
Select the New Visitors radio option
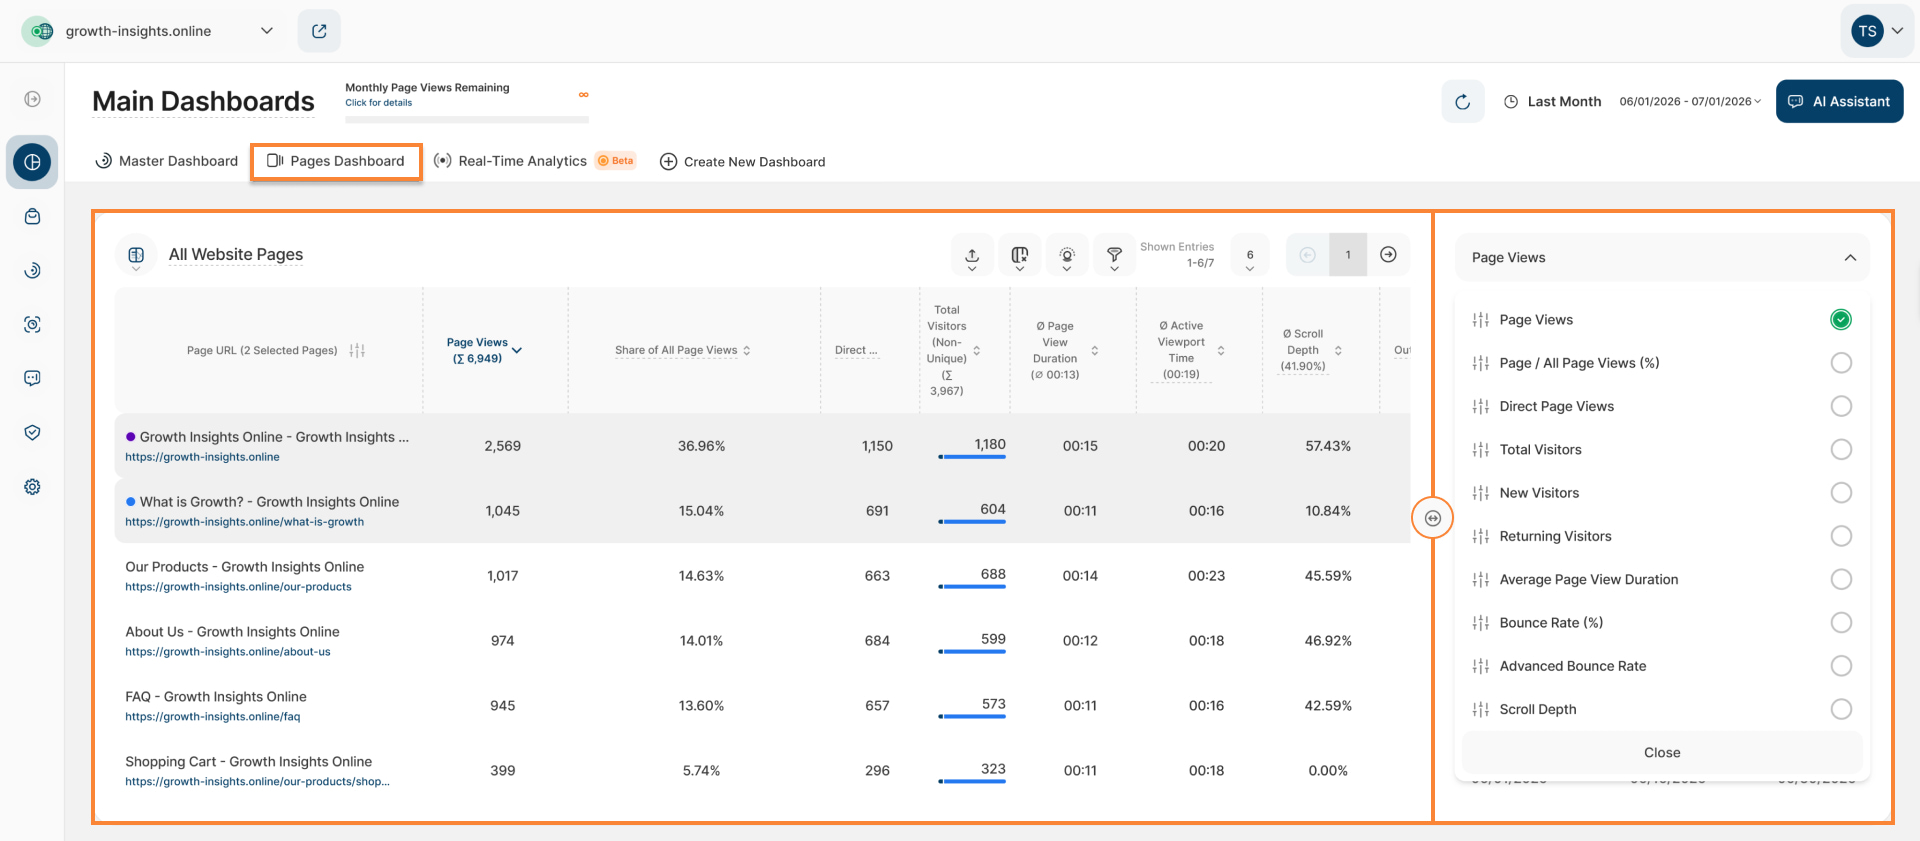[x=1840, y=493]
